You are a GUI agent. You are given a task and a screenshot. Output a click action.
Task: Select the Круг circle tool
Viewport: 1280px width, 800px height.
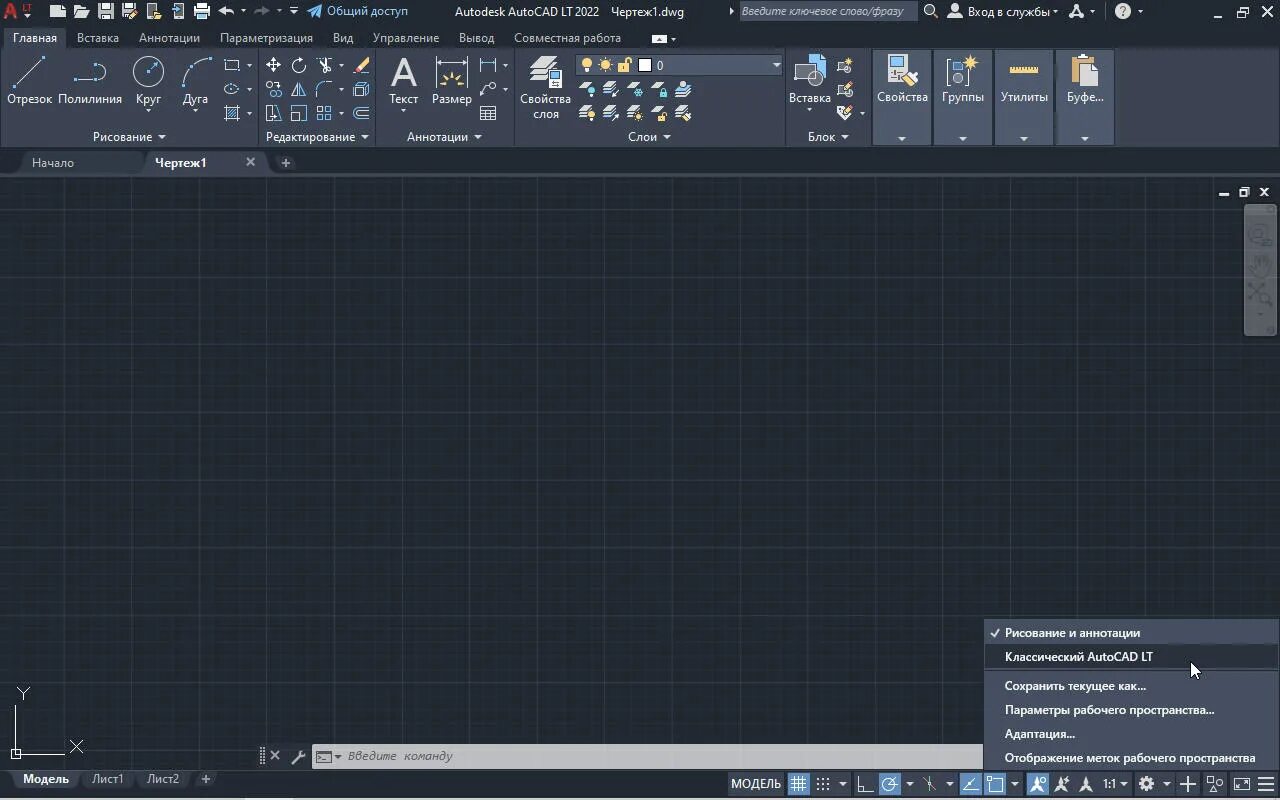(x=148, y=81)
